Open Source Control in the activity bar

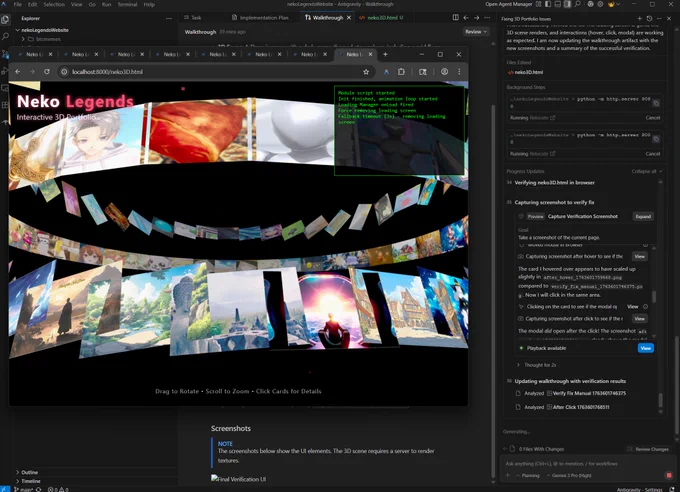[x=5, y=54]
